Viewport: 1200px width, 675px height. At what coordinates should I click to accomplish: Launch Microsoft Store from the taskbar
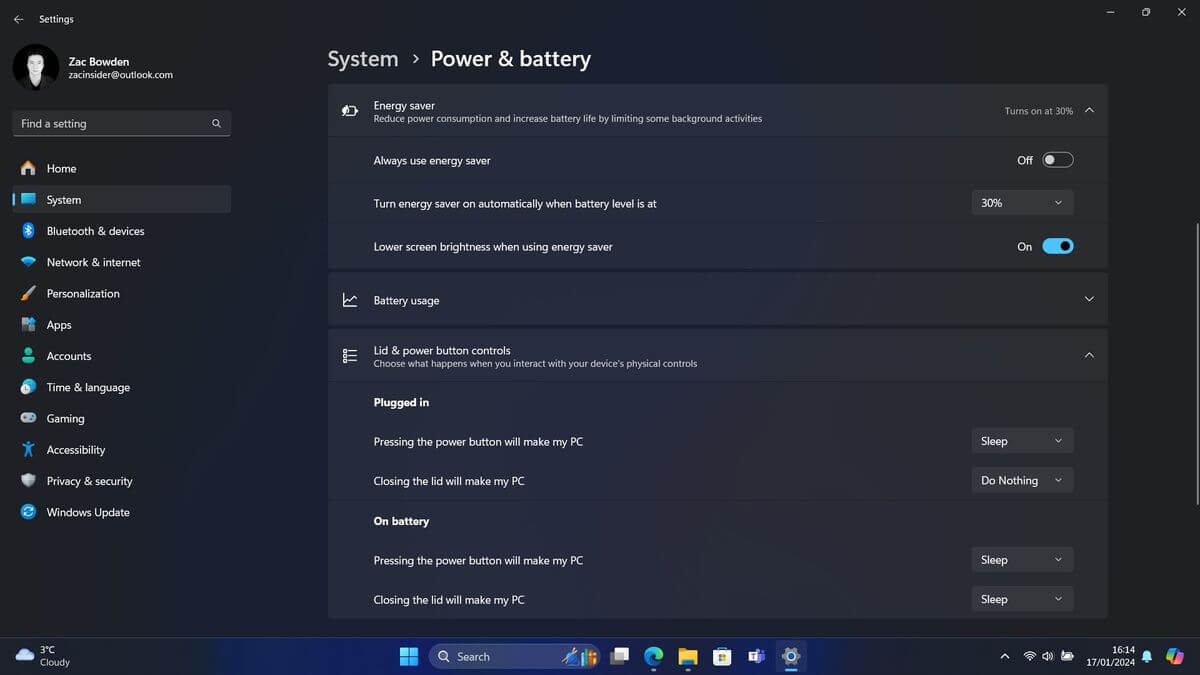click(x=722, y=656)
